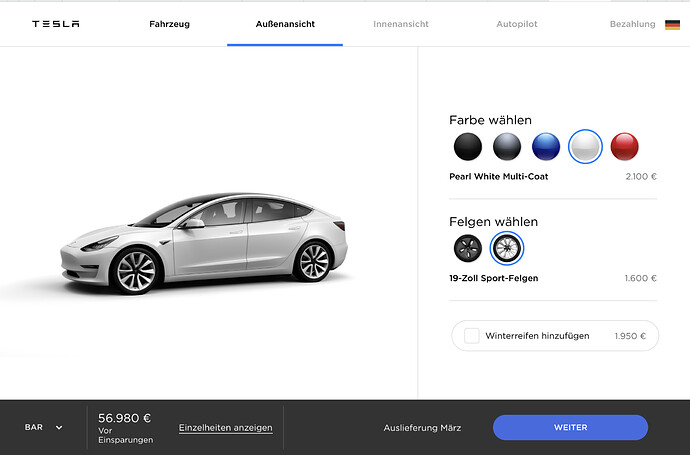Click the Vor Einsparungen note
The height and width of the screenshot is (455, 690).
point(125,435)
